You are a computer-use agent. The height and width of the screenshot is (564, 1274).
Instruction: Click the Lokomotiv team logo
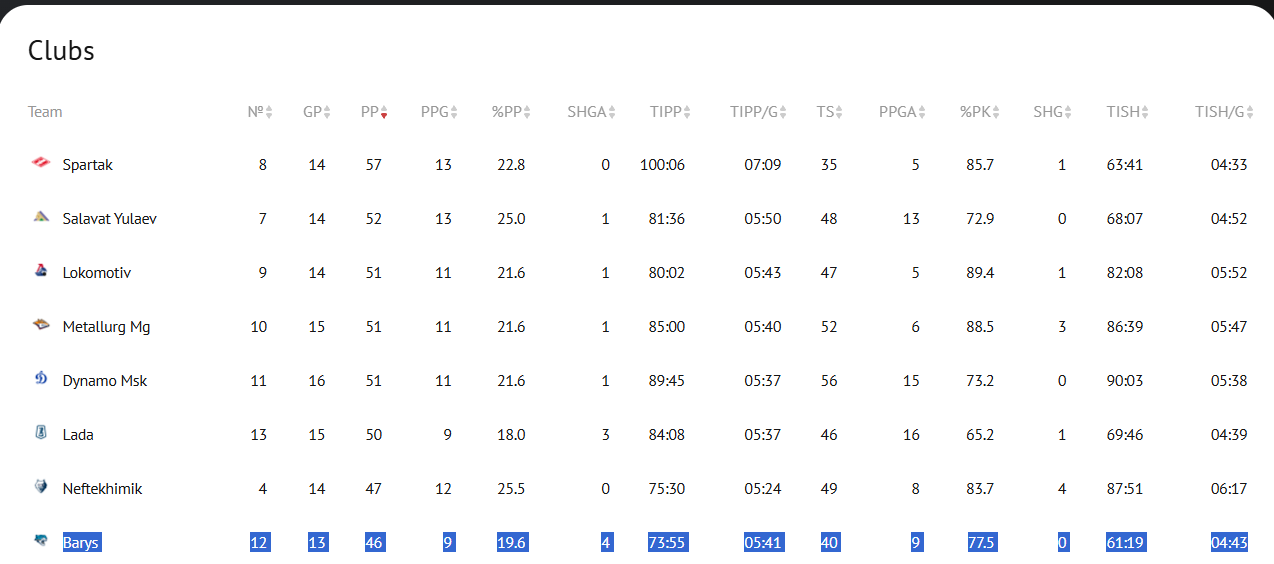click(x=40, y=272)
